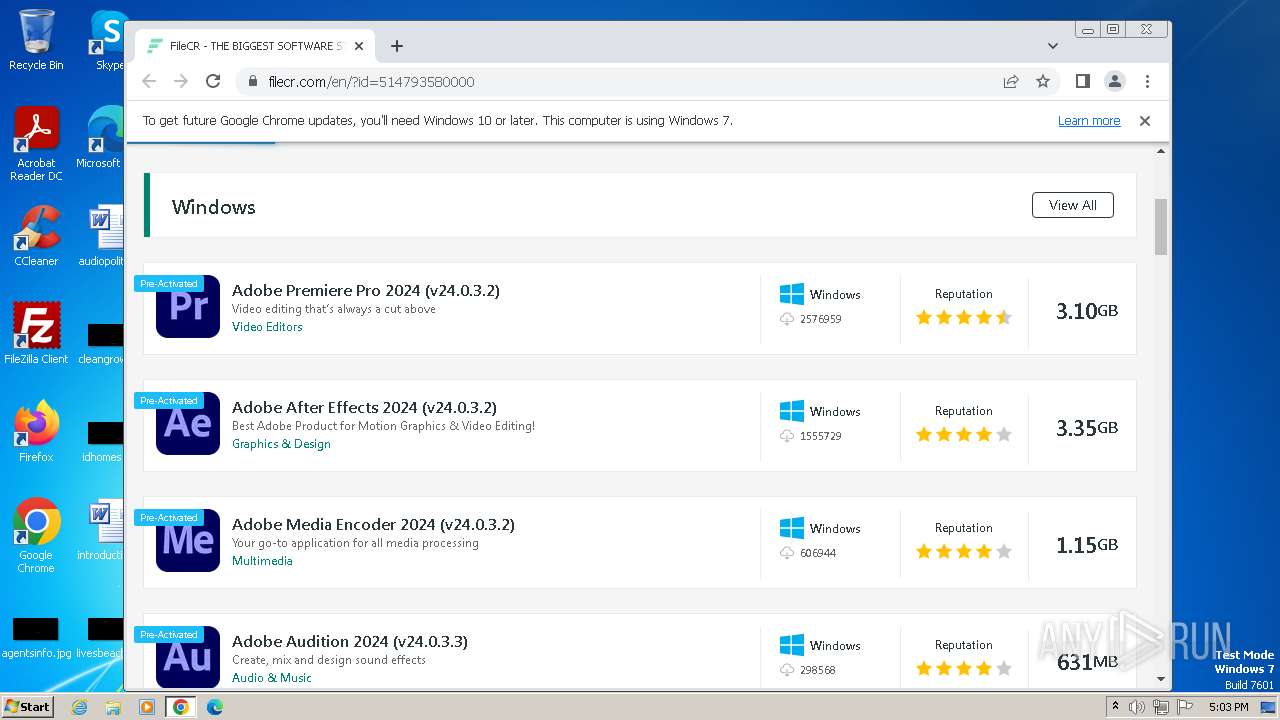Show hidden system tray icons
This screenshot has width=1280, height=720.
pyautogui.click(x=1115, y=706)
